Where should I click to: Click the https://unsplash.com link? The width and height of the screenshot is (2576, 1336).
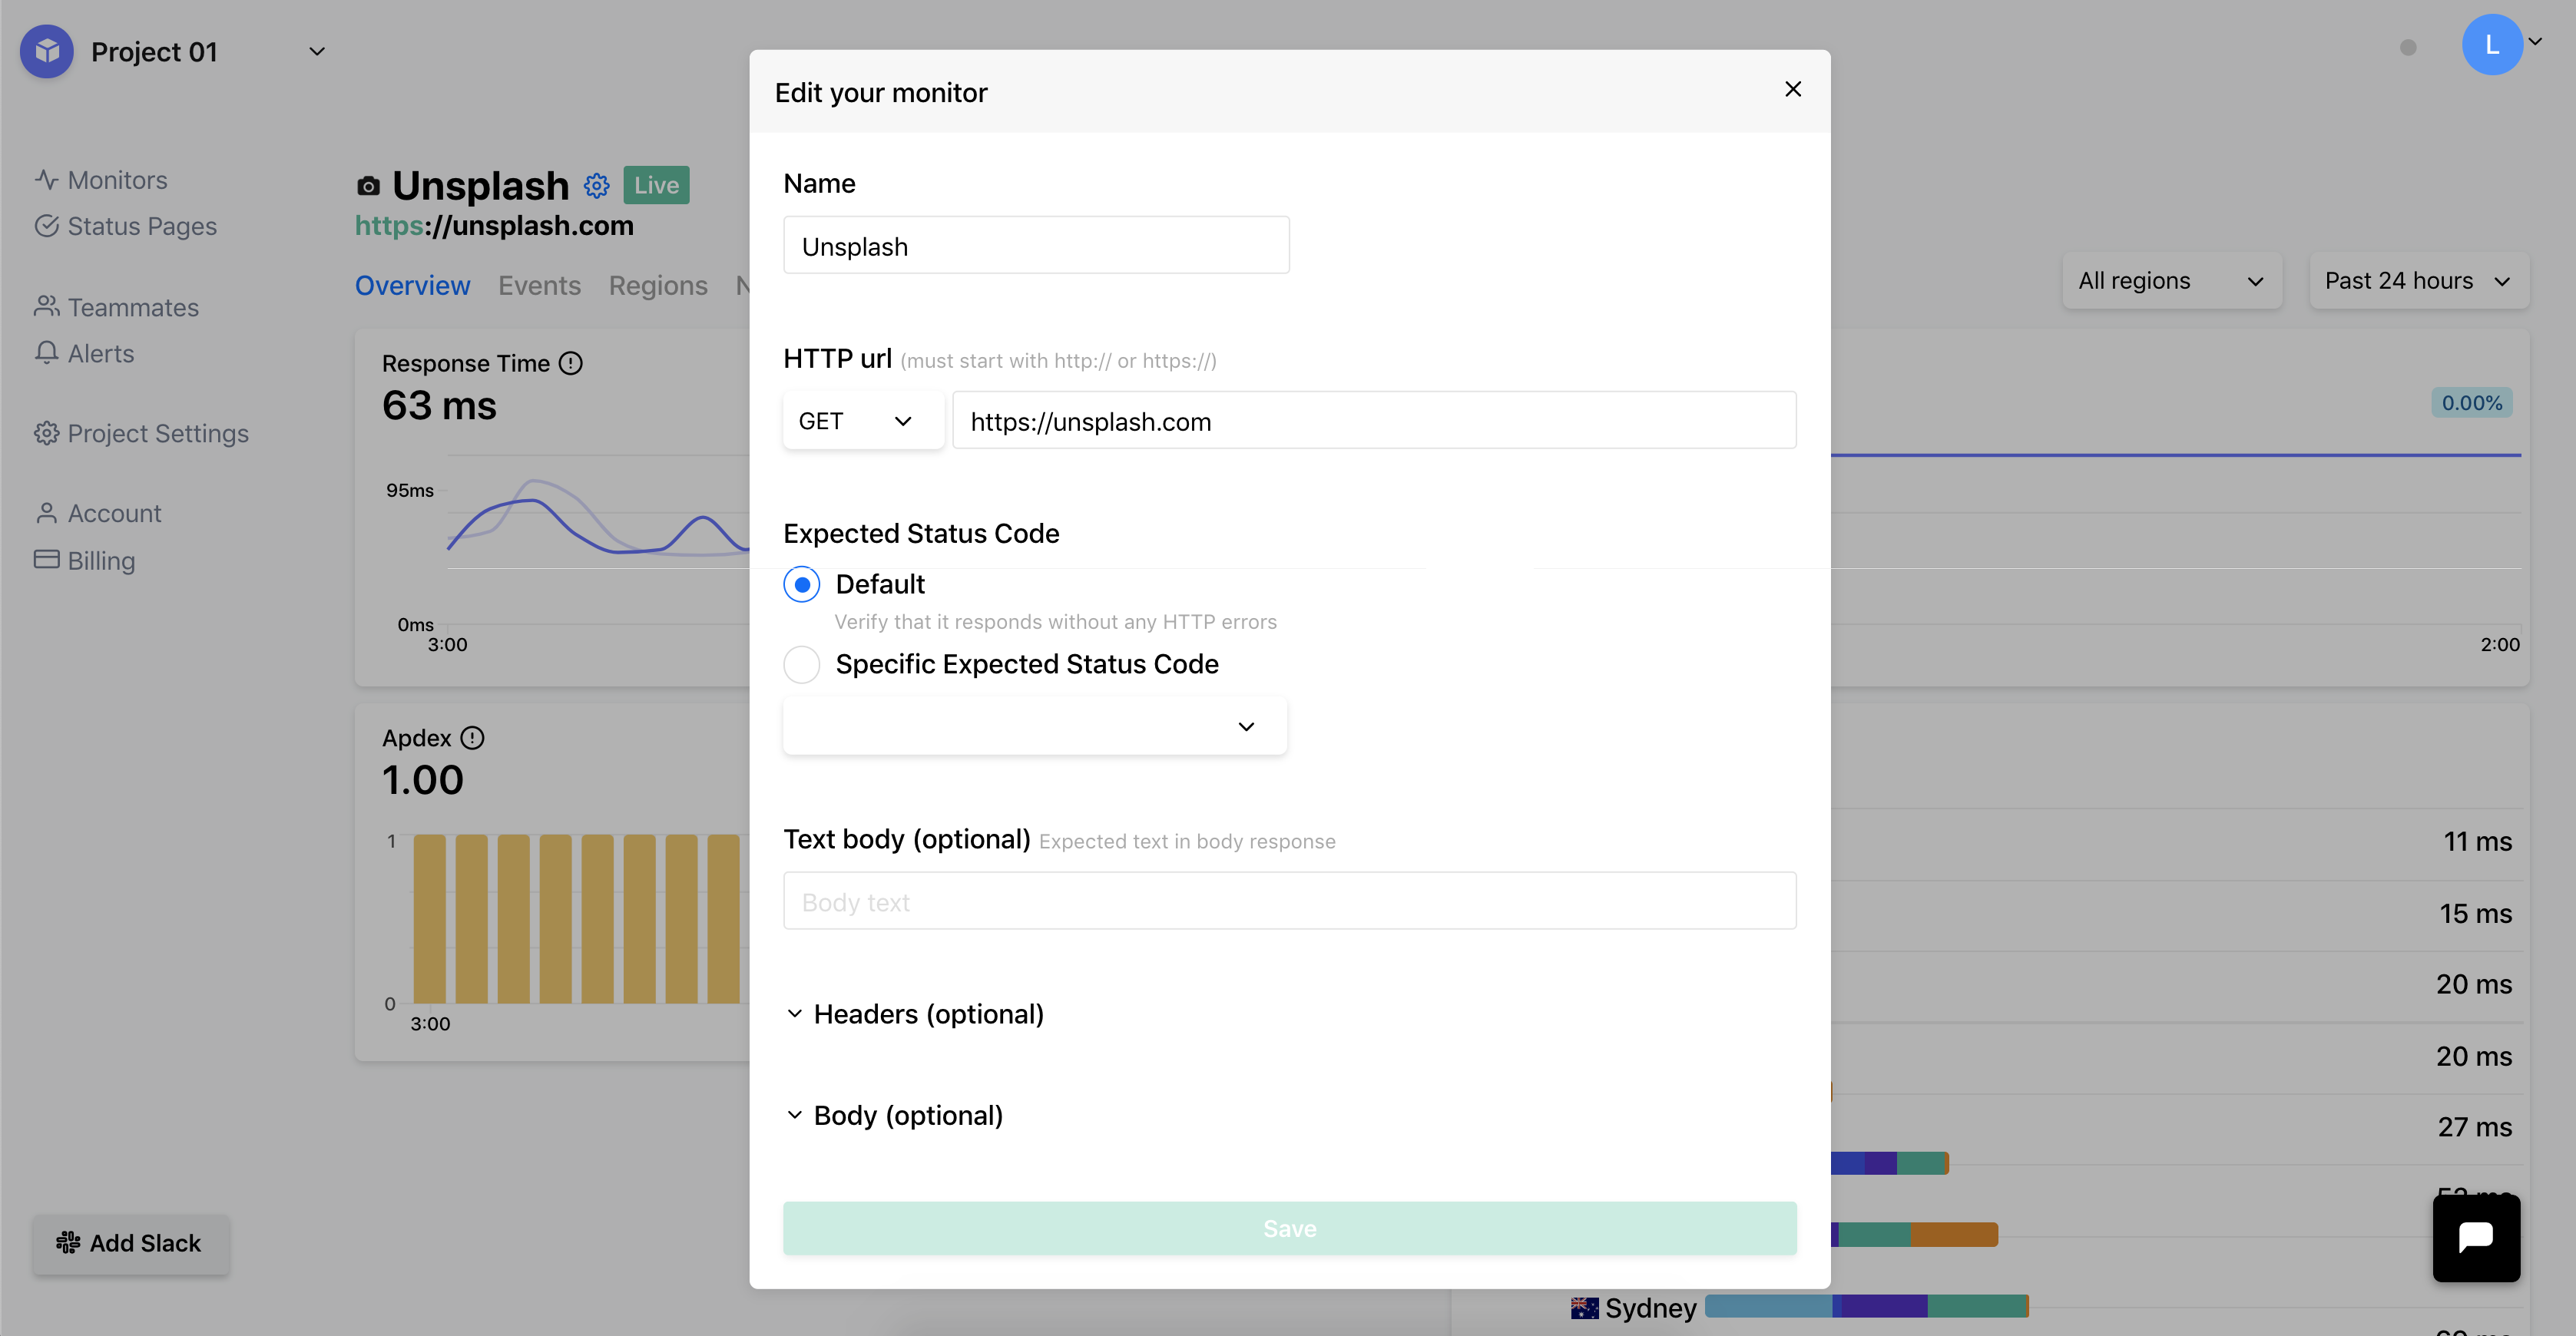[x=494, y=226]
